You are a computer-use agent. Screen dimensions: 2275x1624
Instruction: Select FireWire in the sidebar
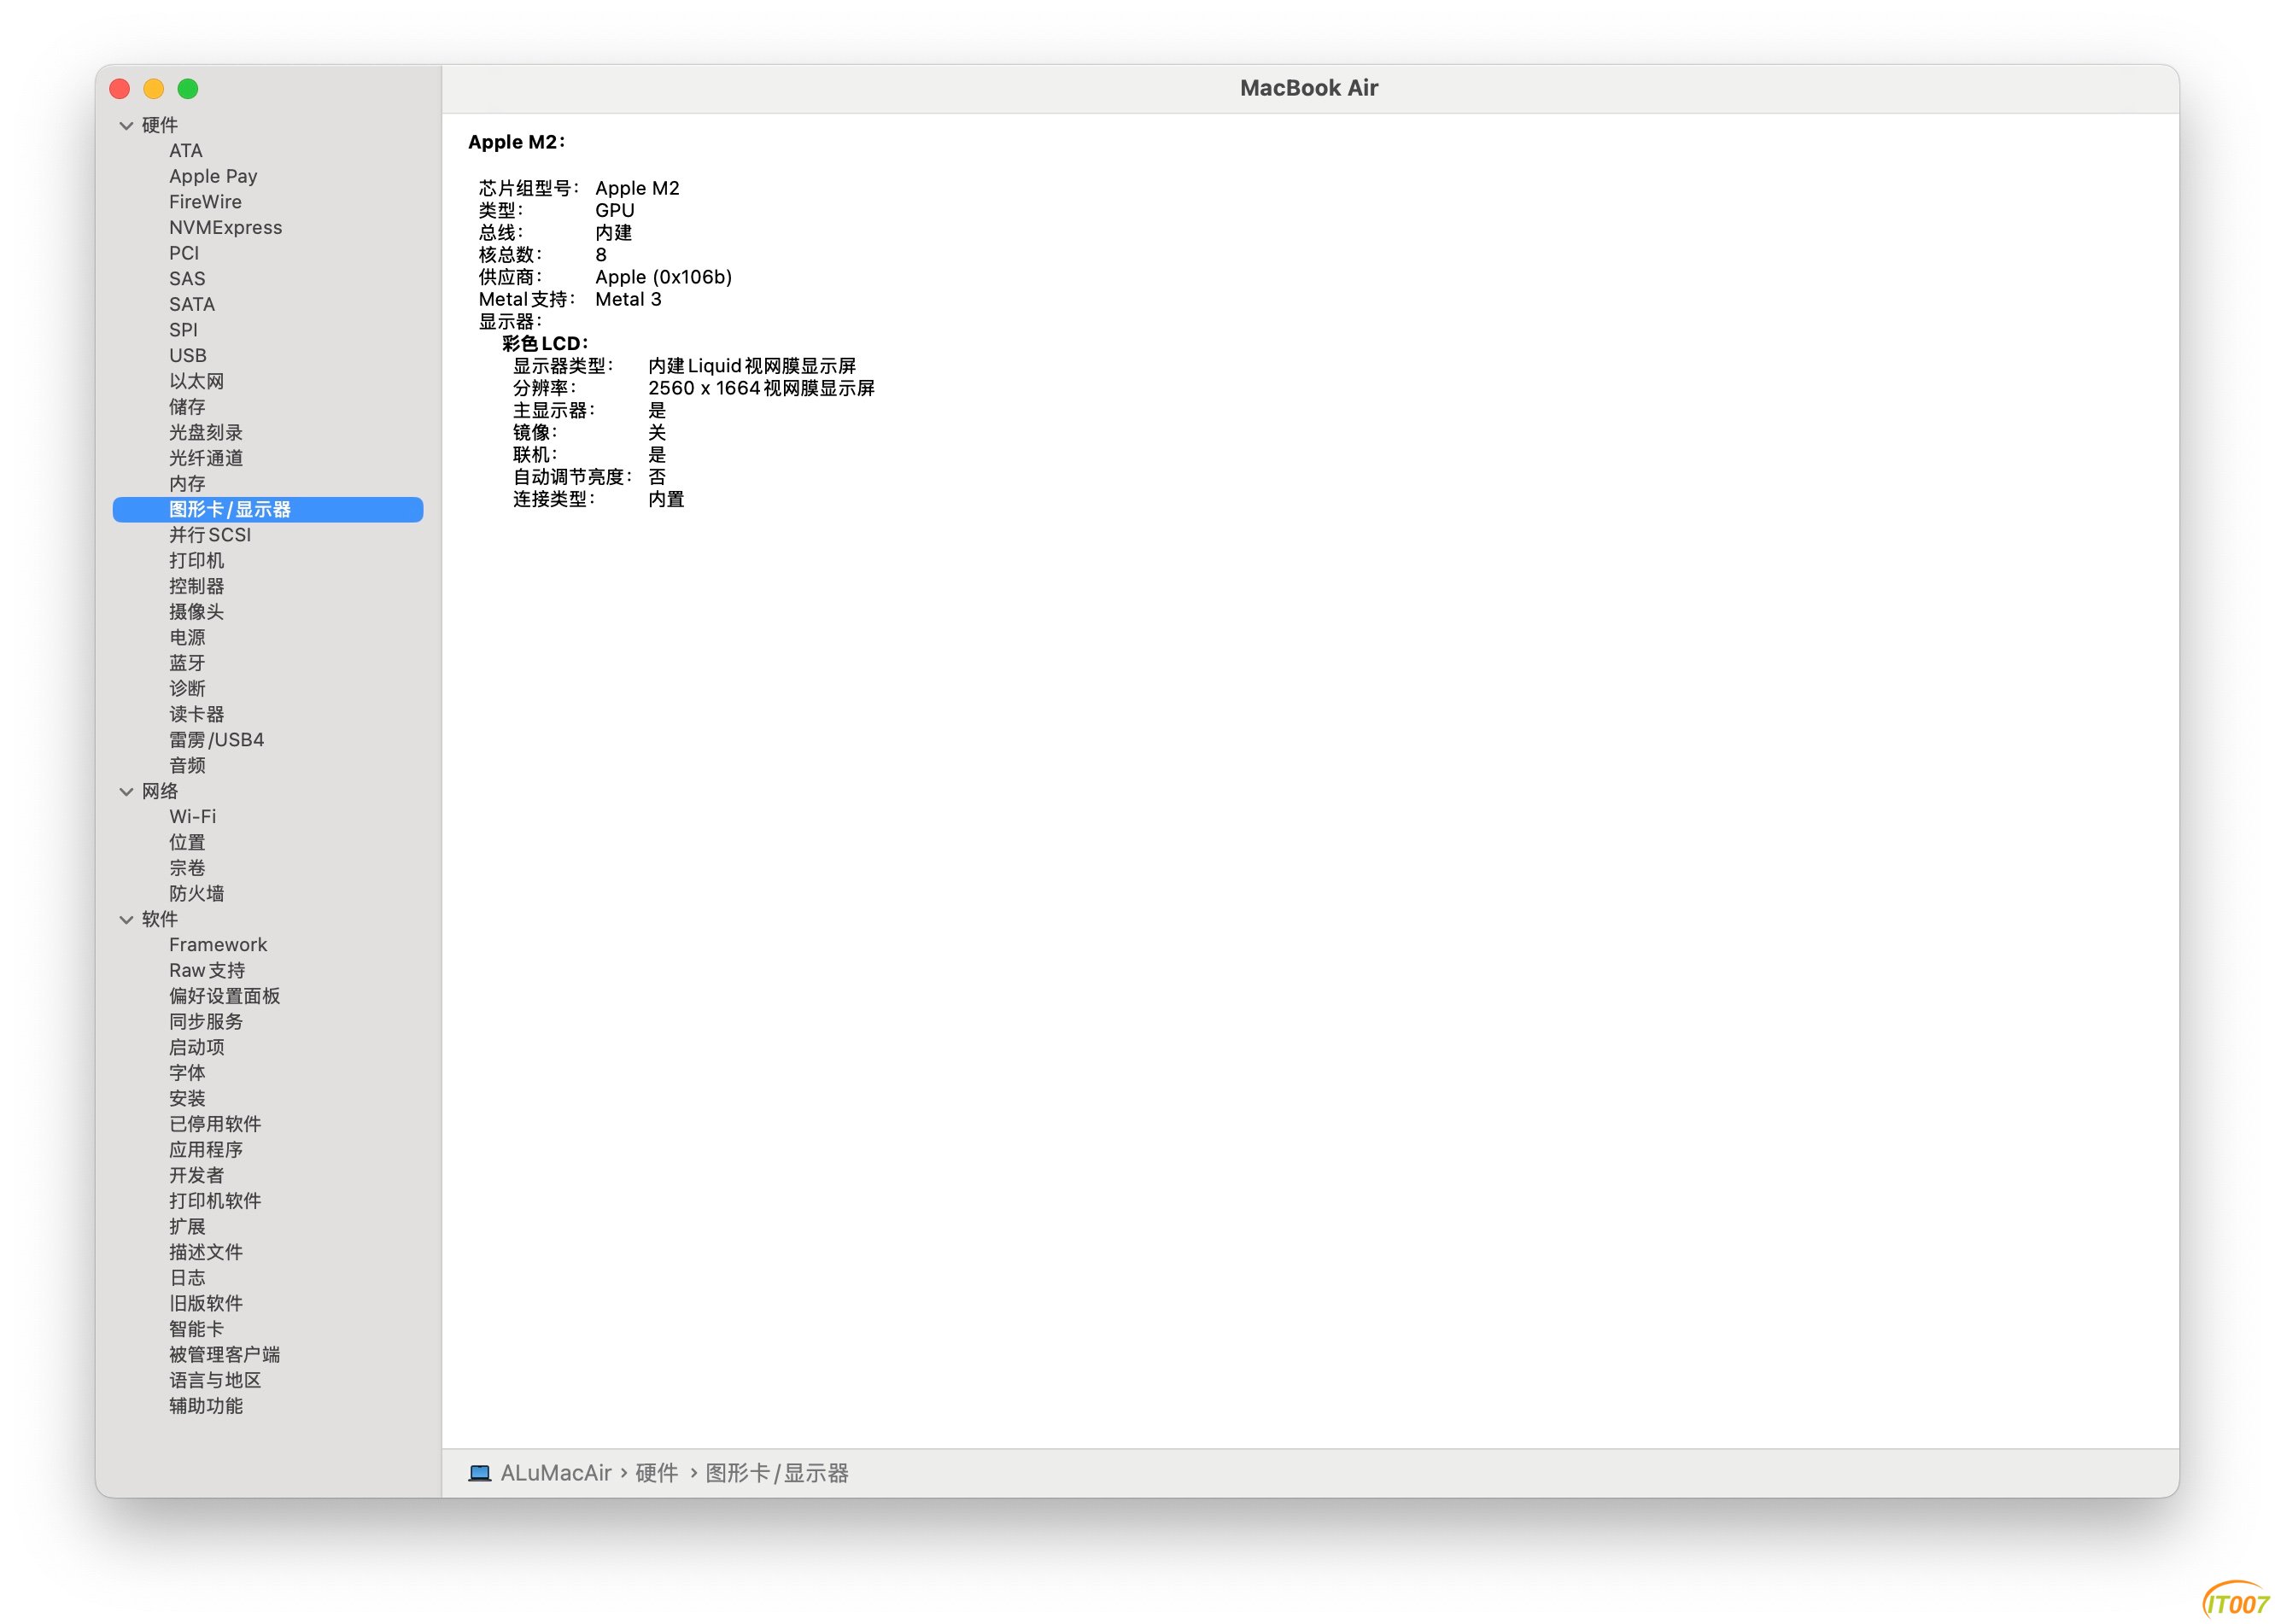205,201
